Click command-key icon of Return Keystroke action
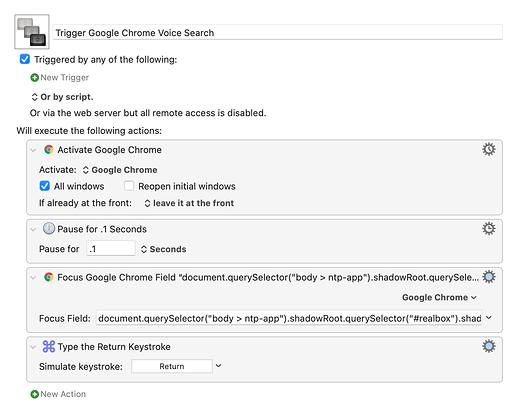Viewport: 517px width, 413px height. 49,347
